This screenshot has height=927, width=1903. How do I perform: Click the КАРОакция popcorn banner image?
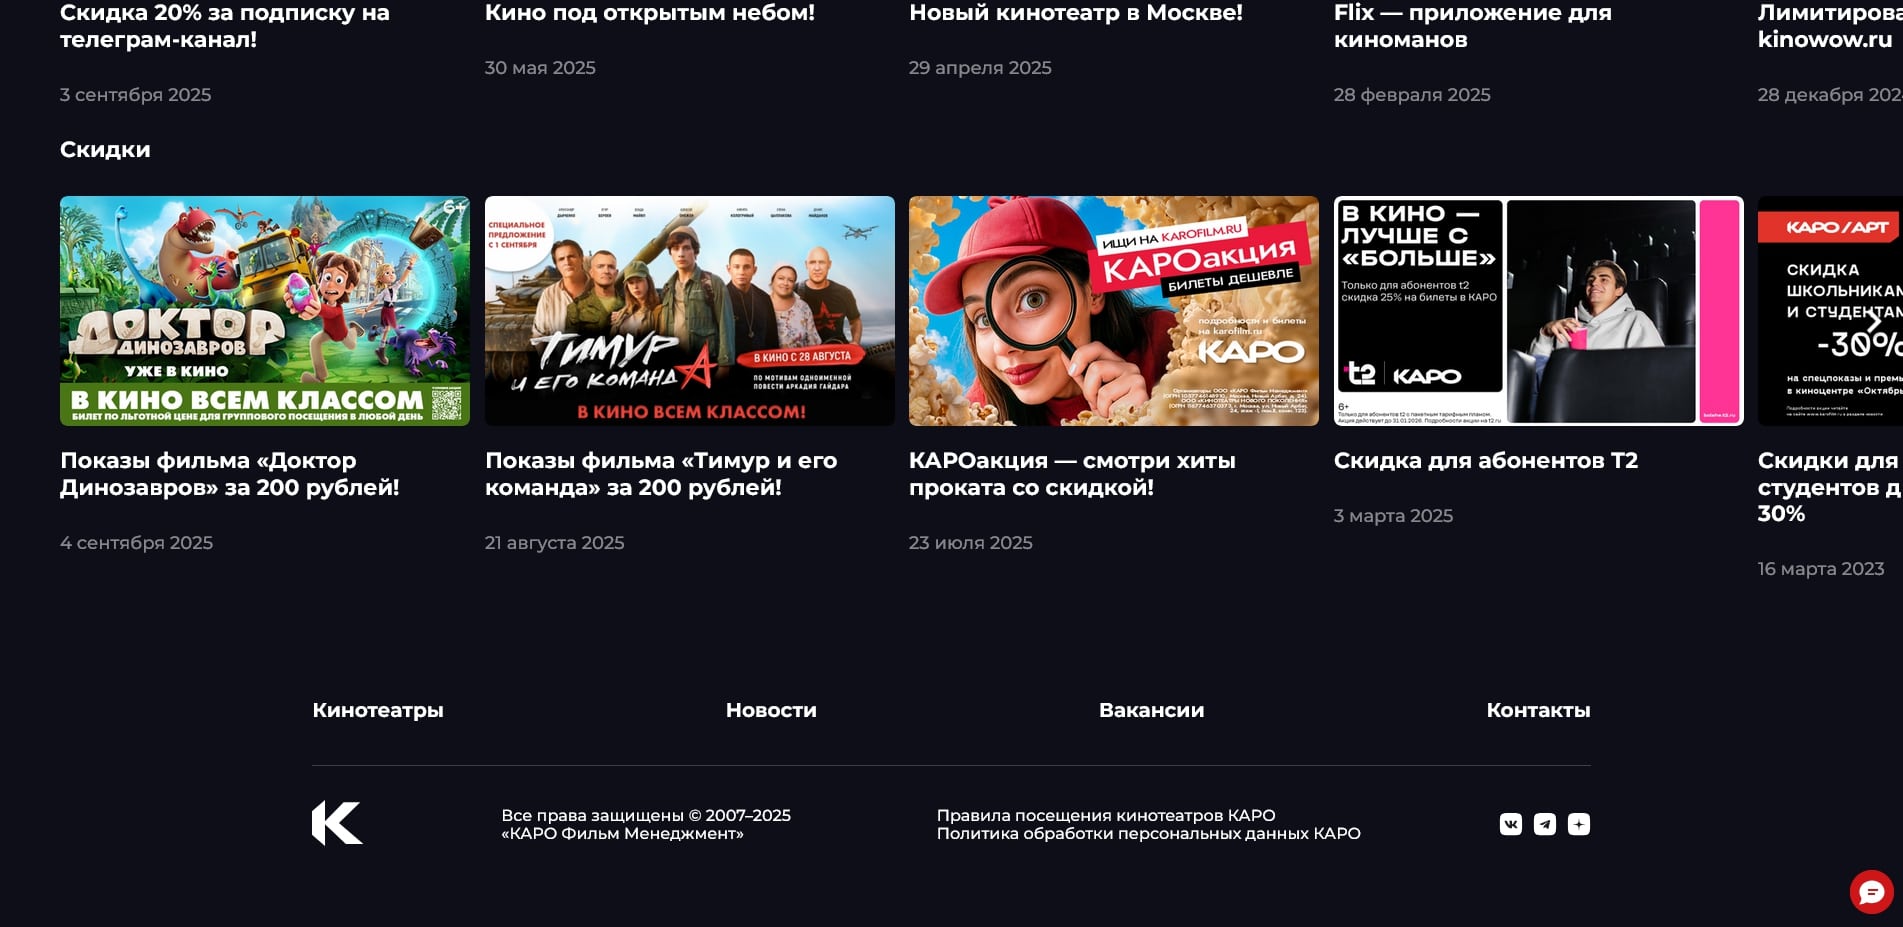[1113, 310]
